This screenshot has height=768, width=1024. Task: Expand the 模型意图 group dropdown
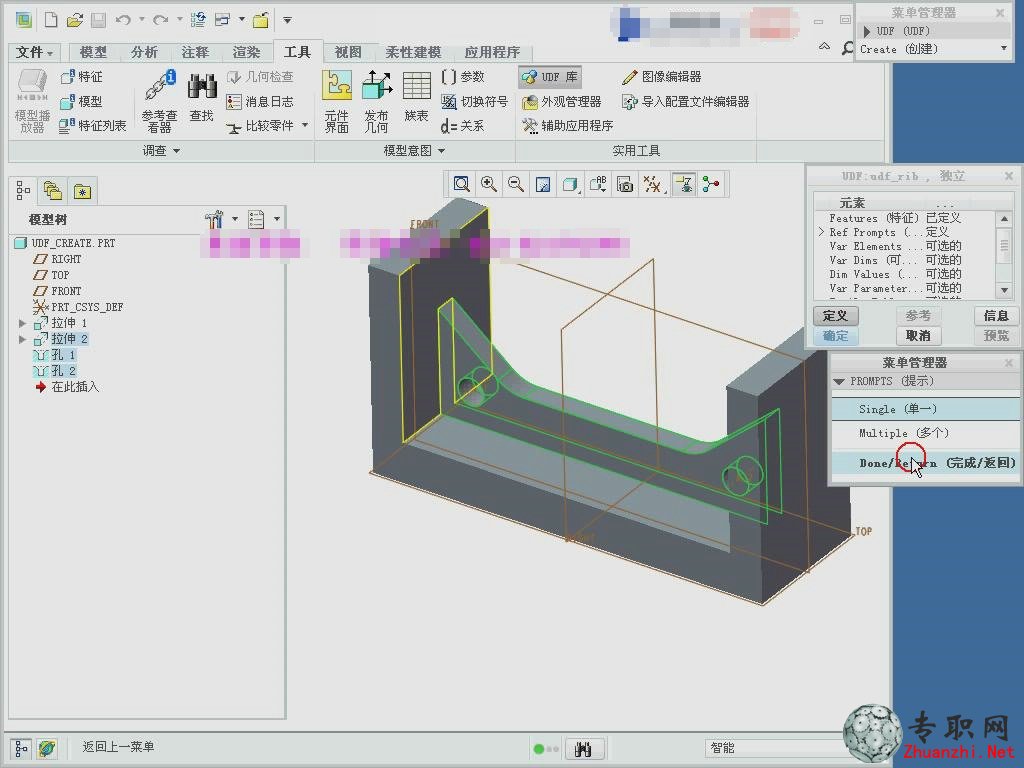414,151
